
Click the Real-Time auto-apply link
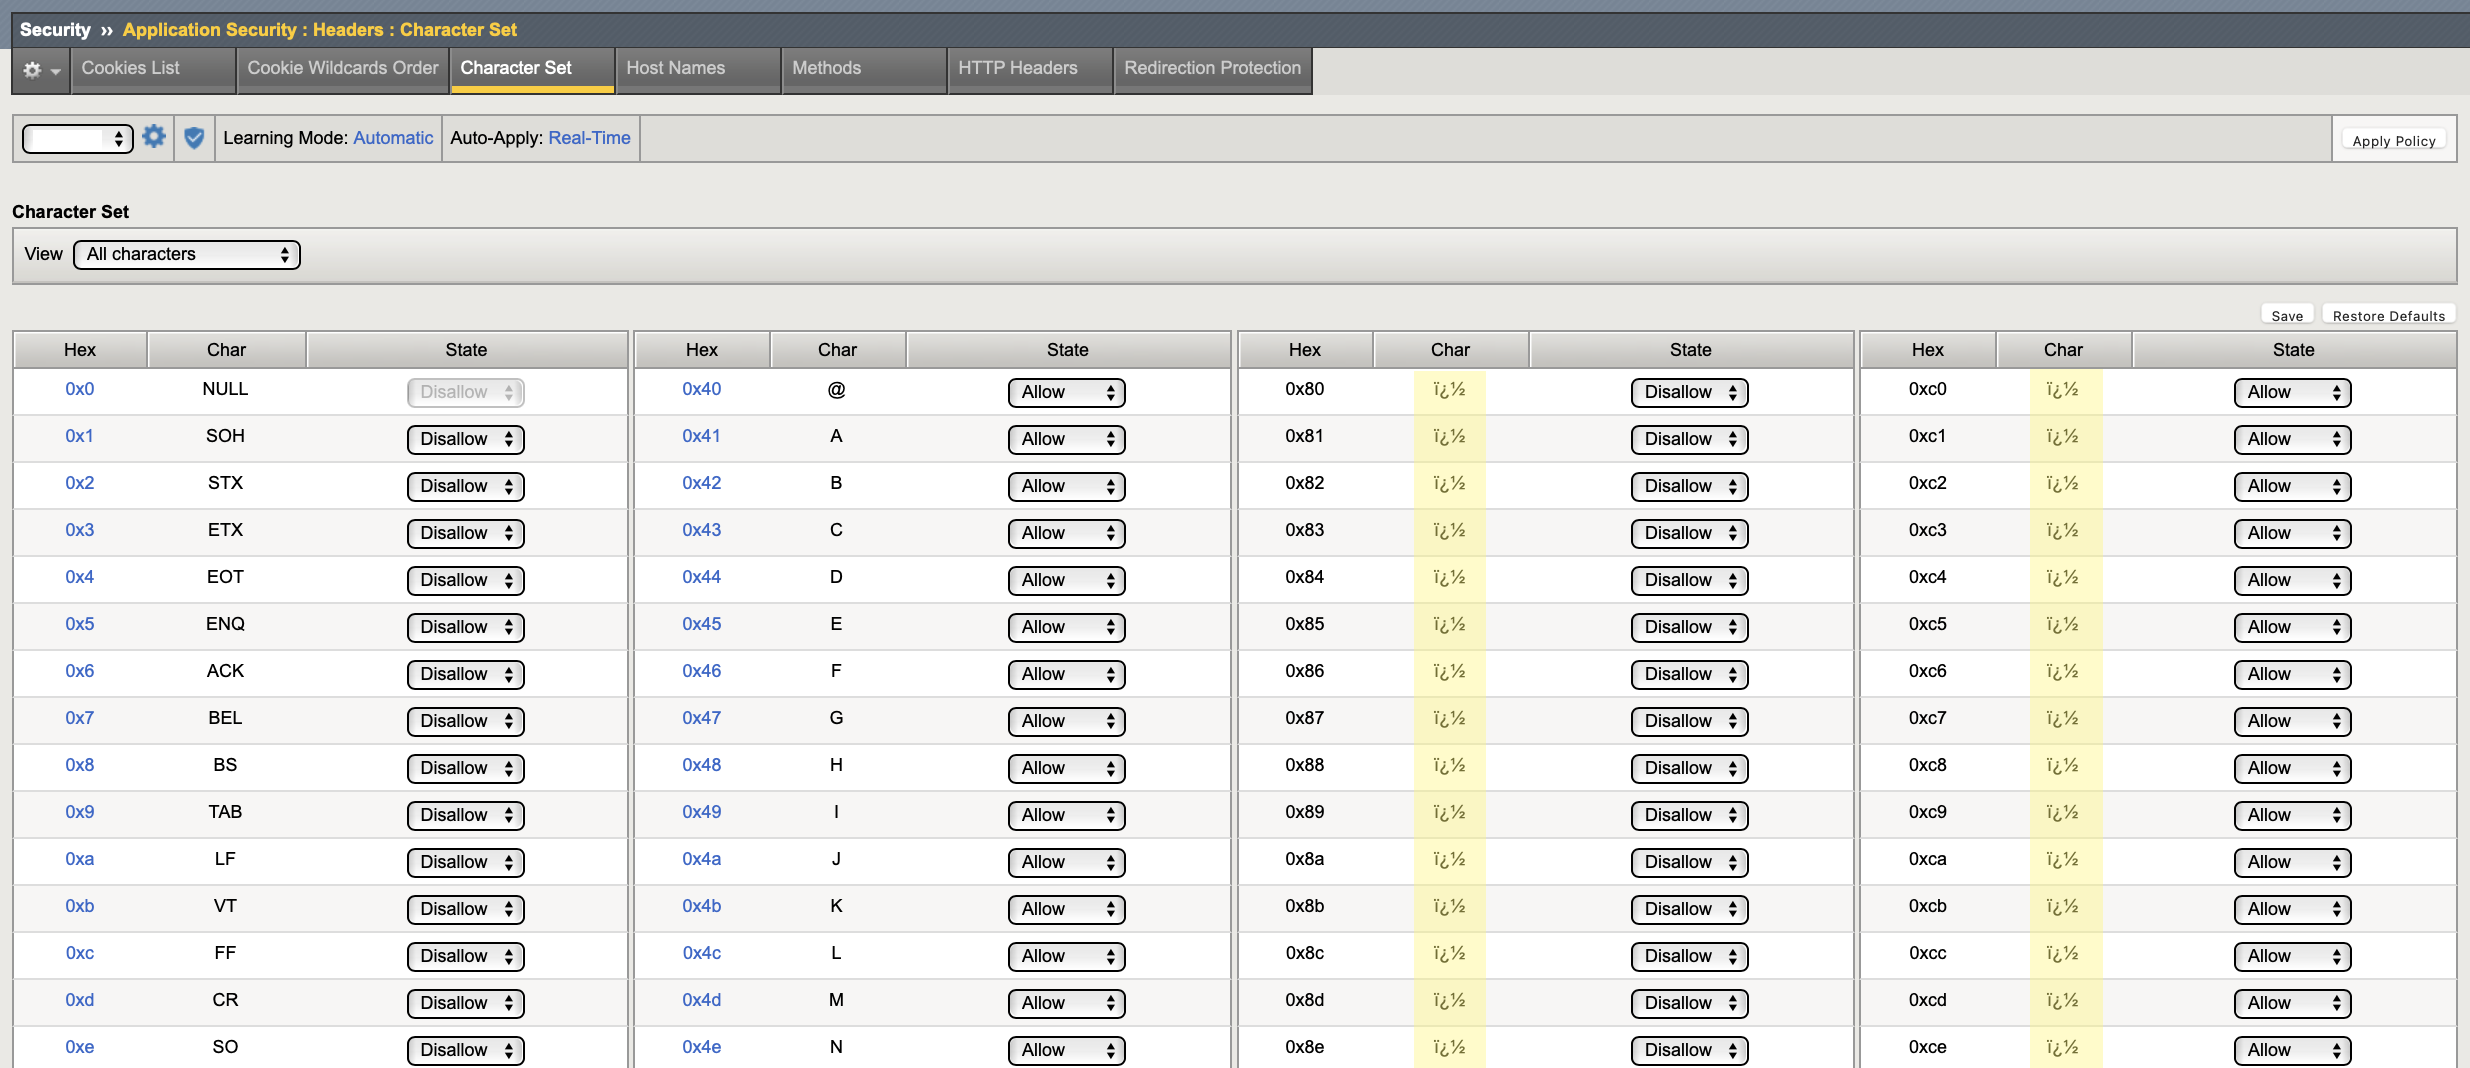(589, 138)
